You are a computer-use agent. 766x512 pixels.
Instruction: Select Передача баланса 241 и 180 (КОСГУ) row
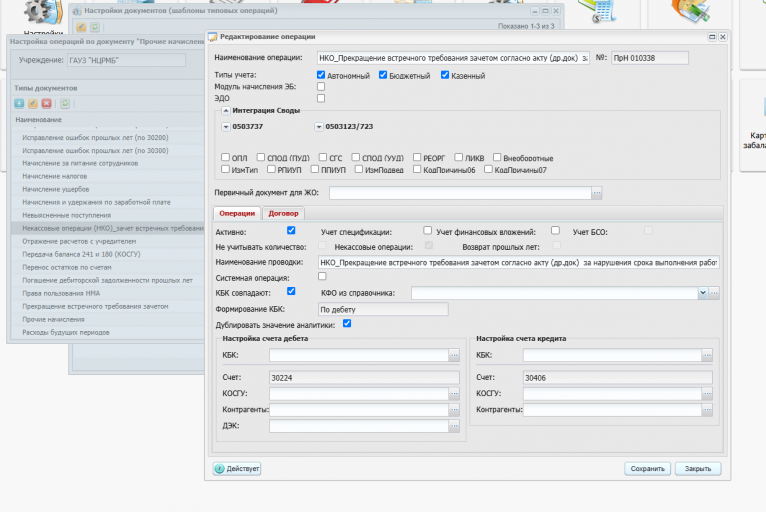click(x=107, y=255)
